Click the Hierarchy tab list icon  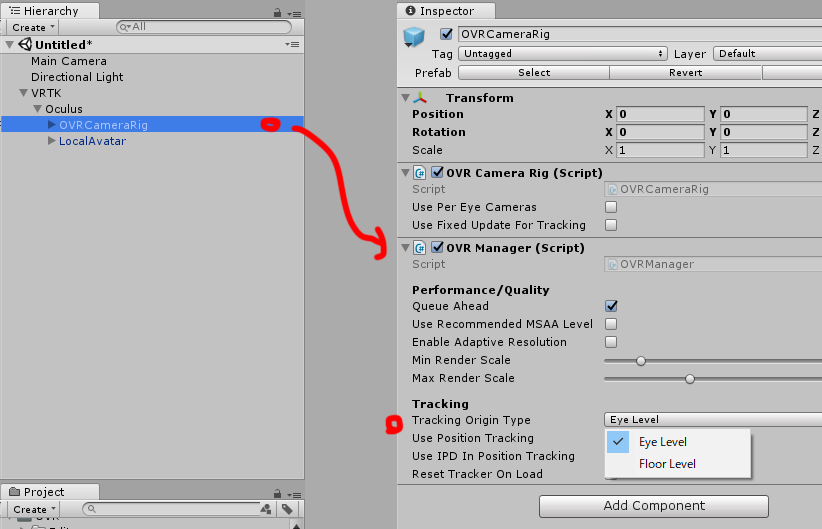pos(15,10)
